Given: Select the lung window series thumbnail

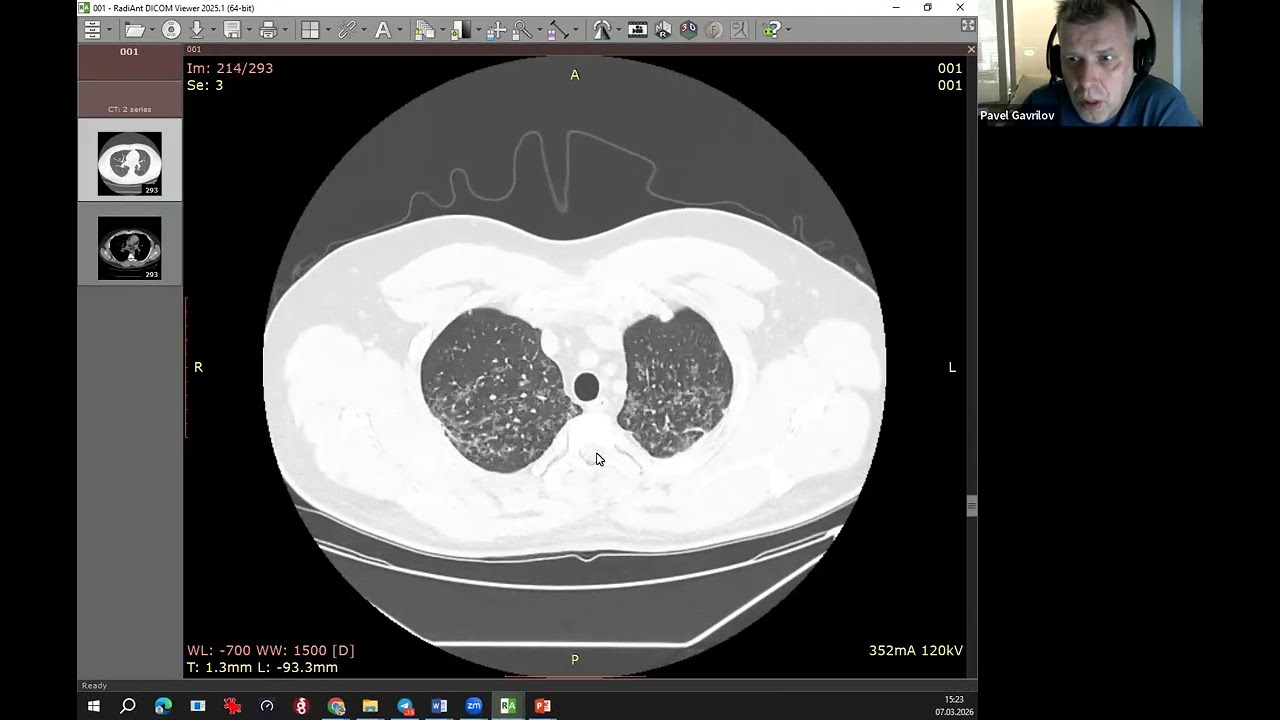Looking at the screenshot, I should click(x=130, y=161).
